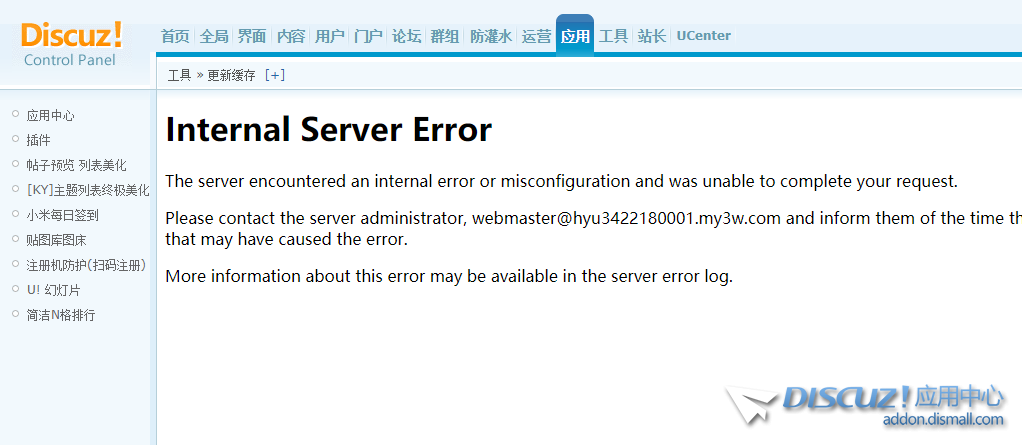The height and width of the screenshot is (445, 1022).
Task: Open the 界面 tab
Action: pos(252,36)
